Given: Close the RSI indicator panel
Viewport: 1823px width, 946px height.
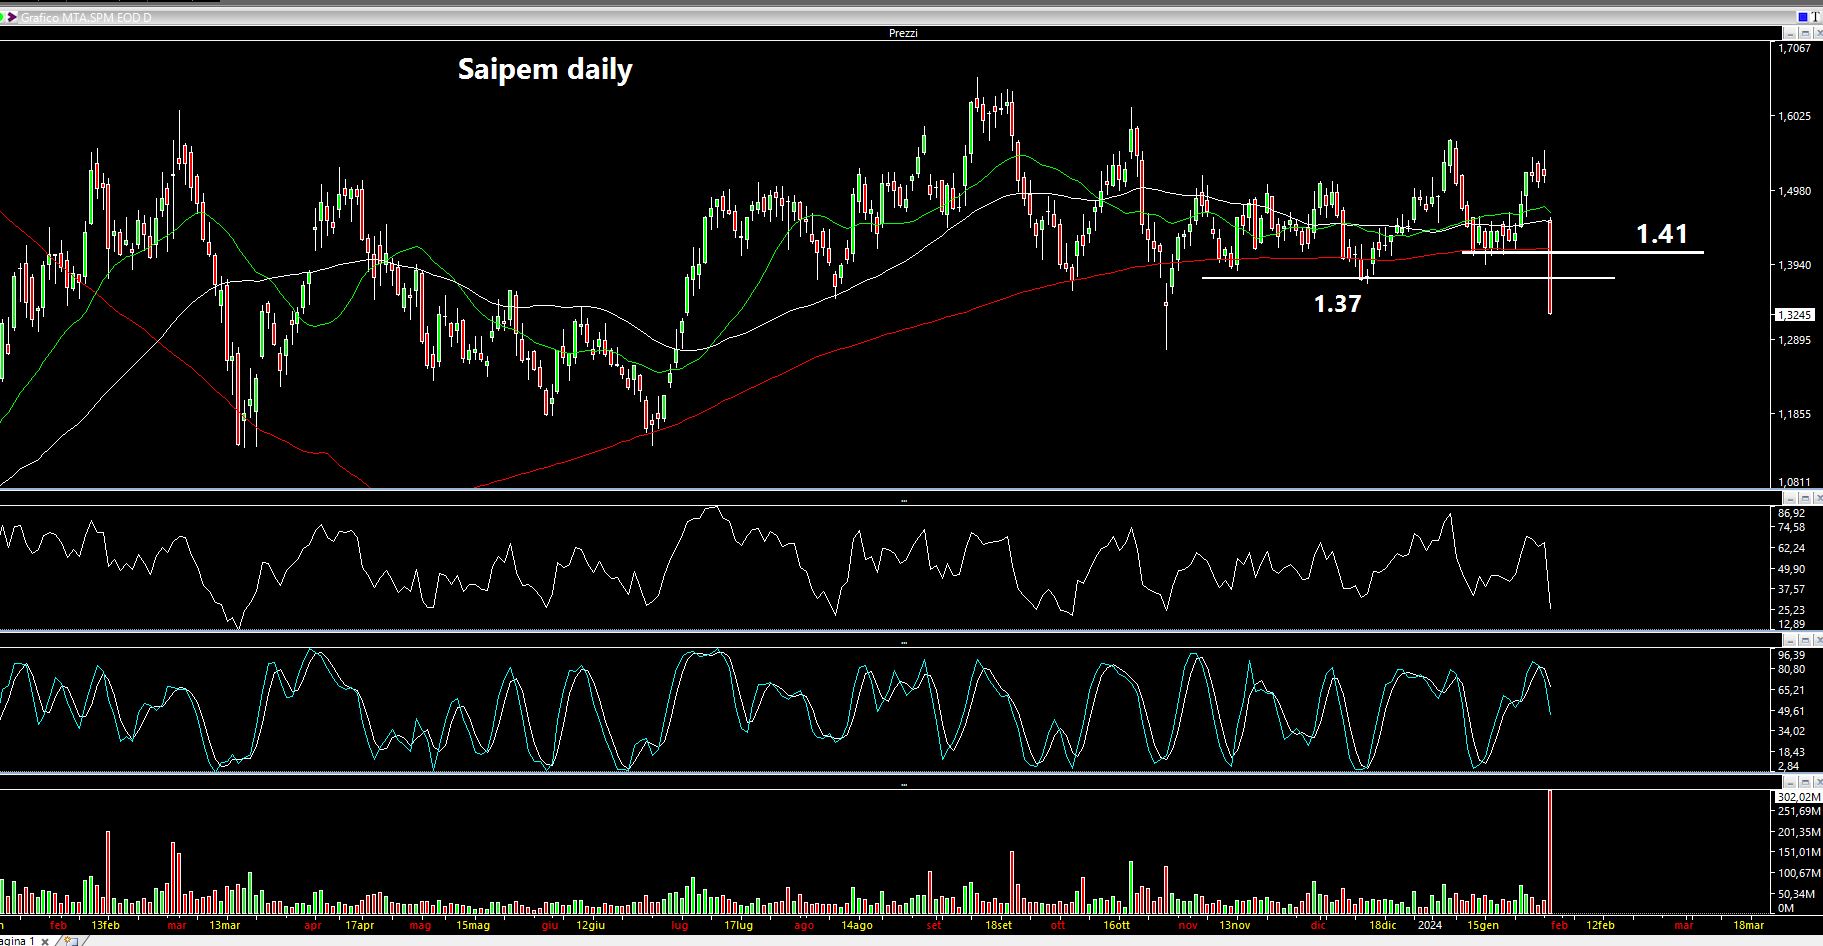Looking at the screenshot, I should point(1818,498).
